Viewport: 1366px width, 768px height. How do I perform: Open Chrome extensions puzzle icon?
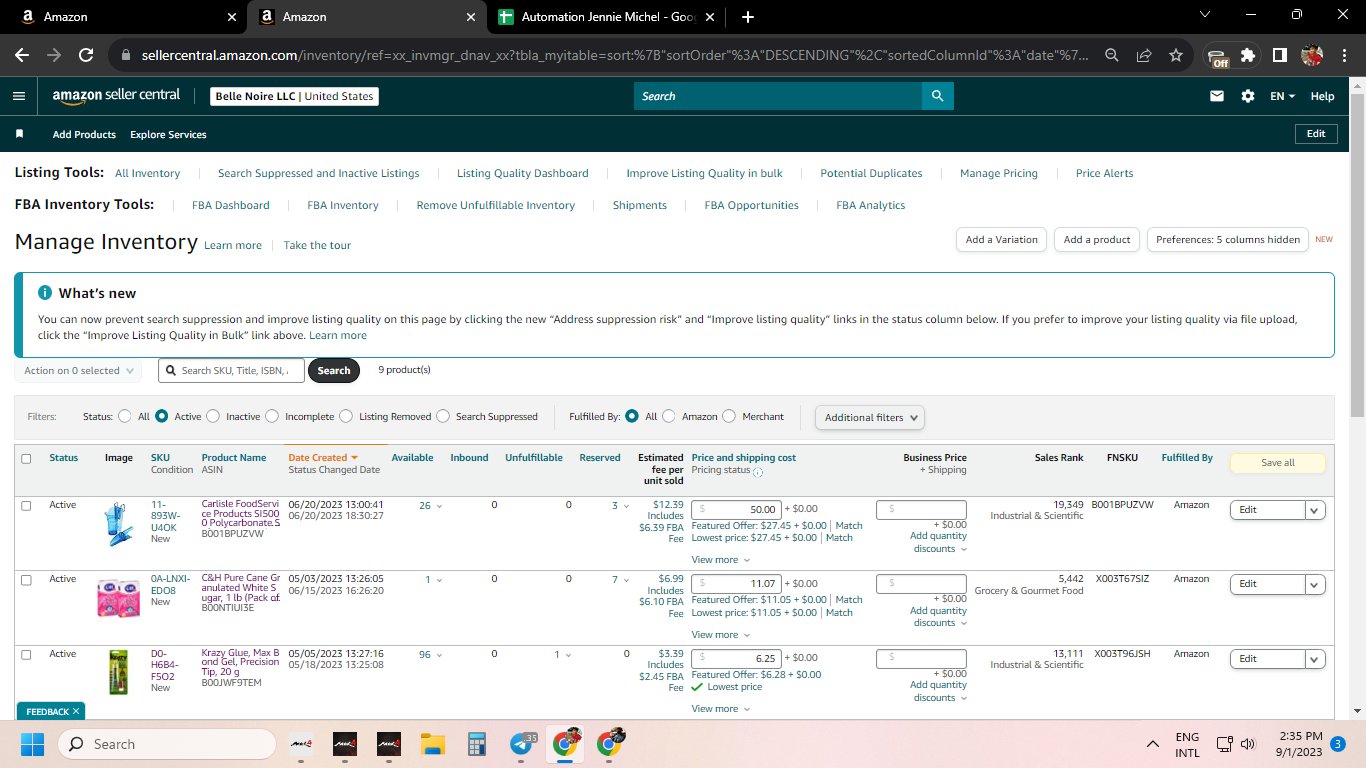[x=1248, y=55]
